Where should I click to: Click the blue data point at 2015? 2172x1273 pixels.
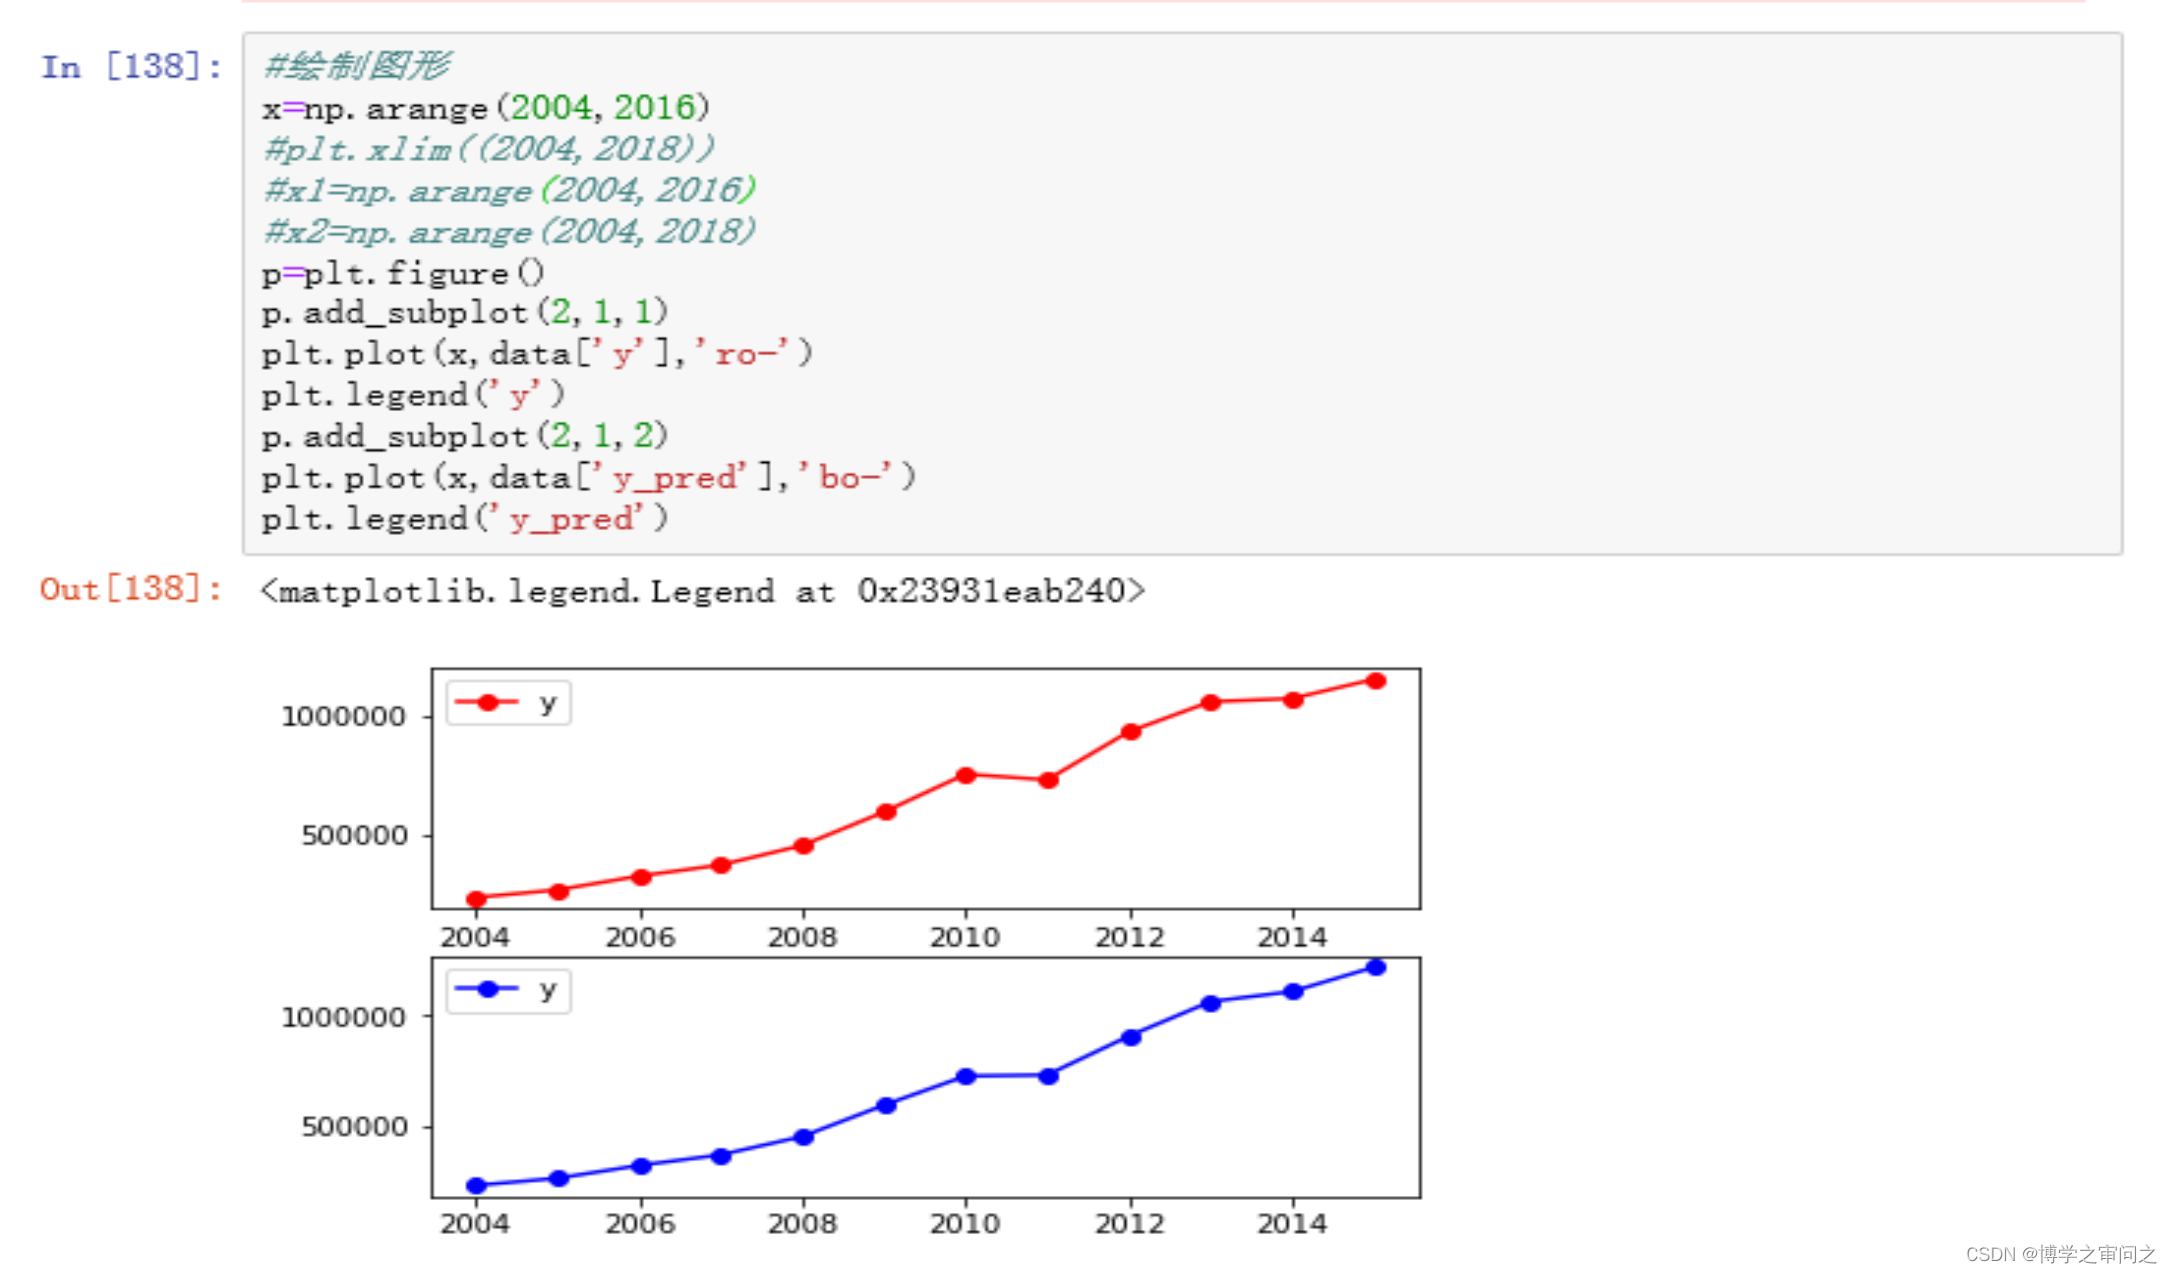pos(1376,967)
